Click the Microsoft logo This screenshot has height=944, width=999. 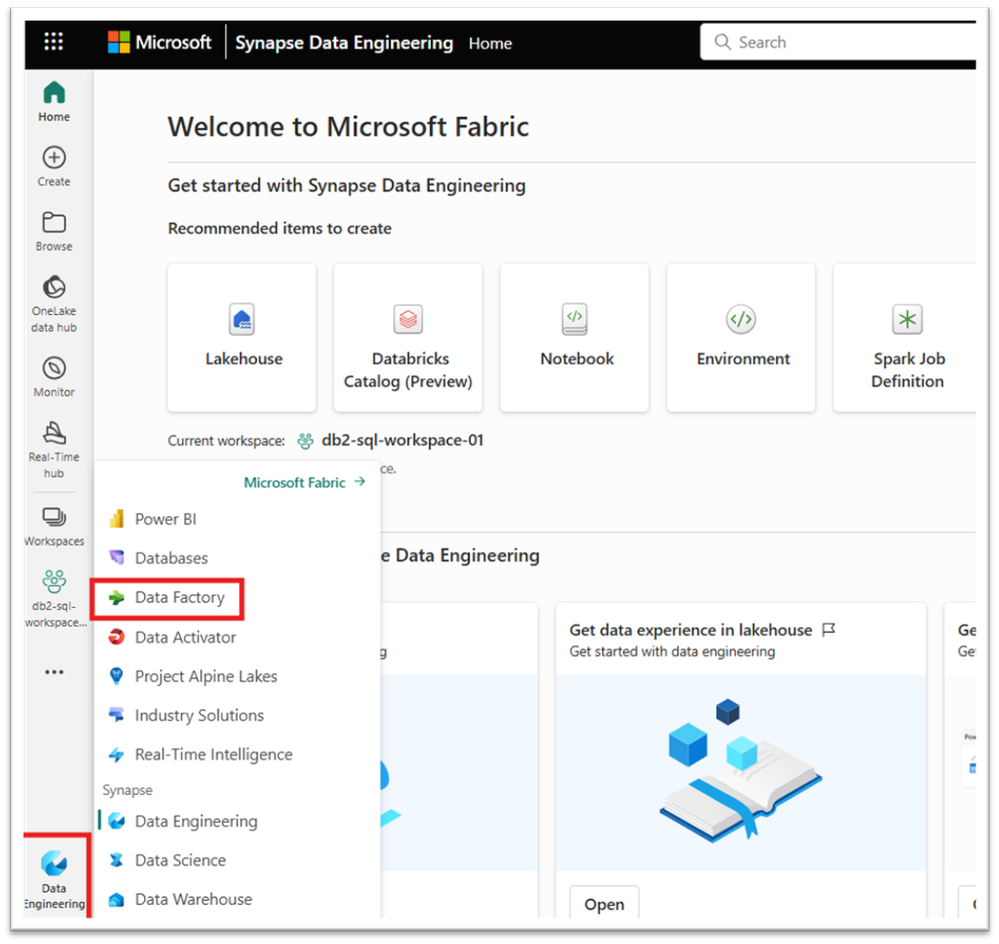click(159, 43)
